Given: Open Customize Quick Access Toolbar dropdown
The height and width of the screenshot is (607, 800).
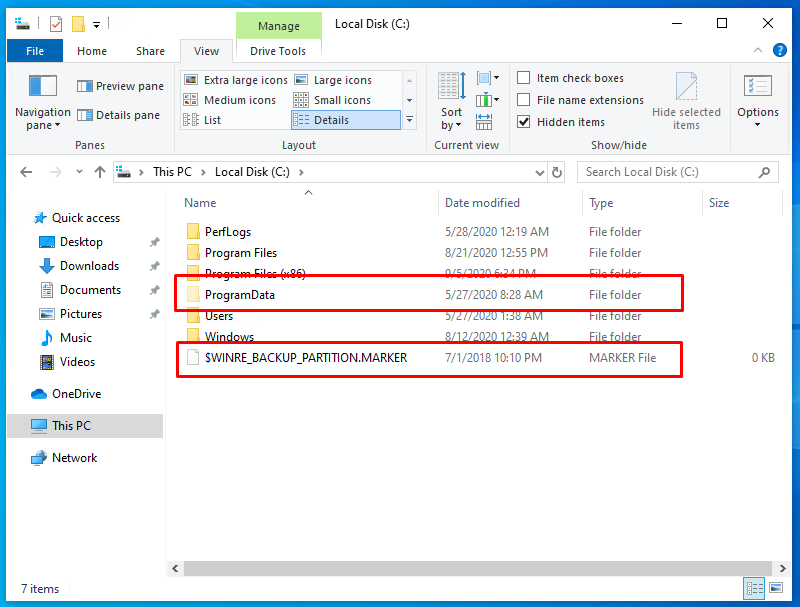Looking at the screenshot, I should pyautogui.click(x=96, y=24).
